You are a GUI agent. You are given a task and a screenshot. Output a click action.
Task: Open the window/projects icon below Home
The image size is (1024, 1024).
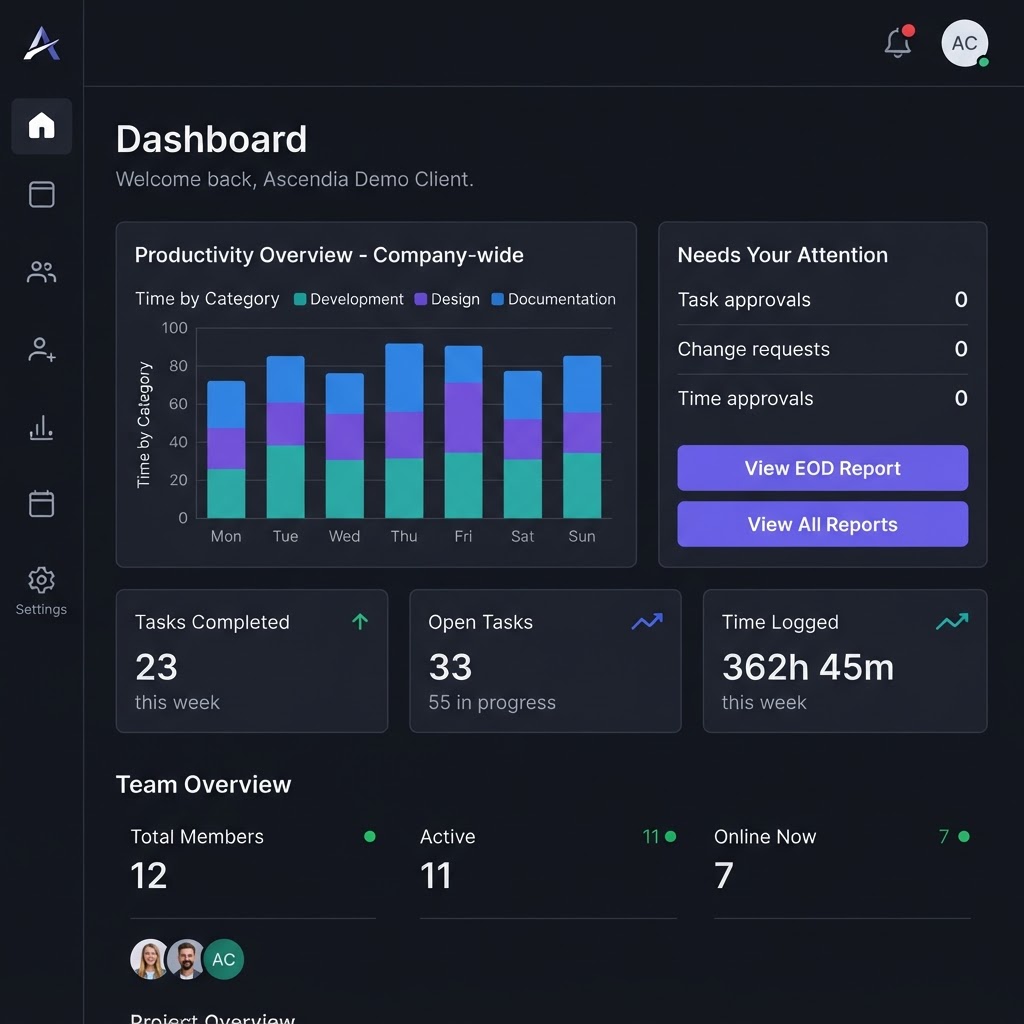[42, 195]
